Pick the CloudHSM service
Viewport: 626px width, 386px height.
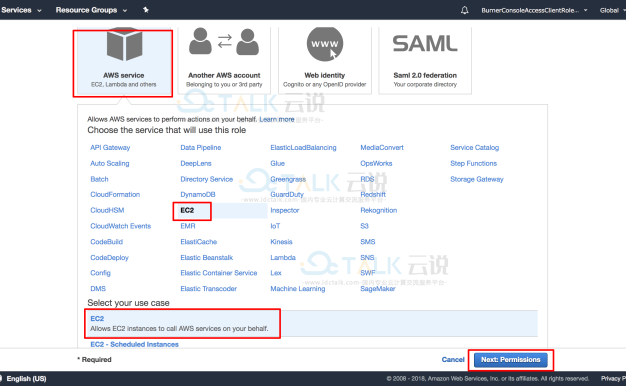(x=107, y=210)
